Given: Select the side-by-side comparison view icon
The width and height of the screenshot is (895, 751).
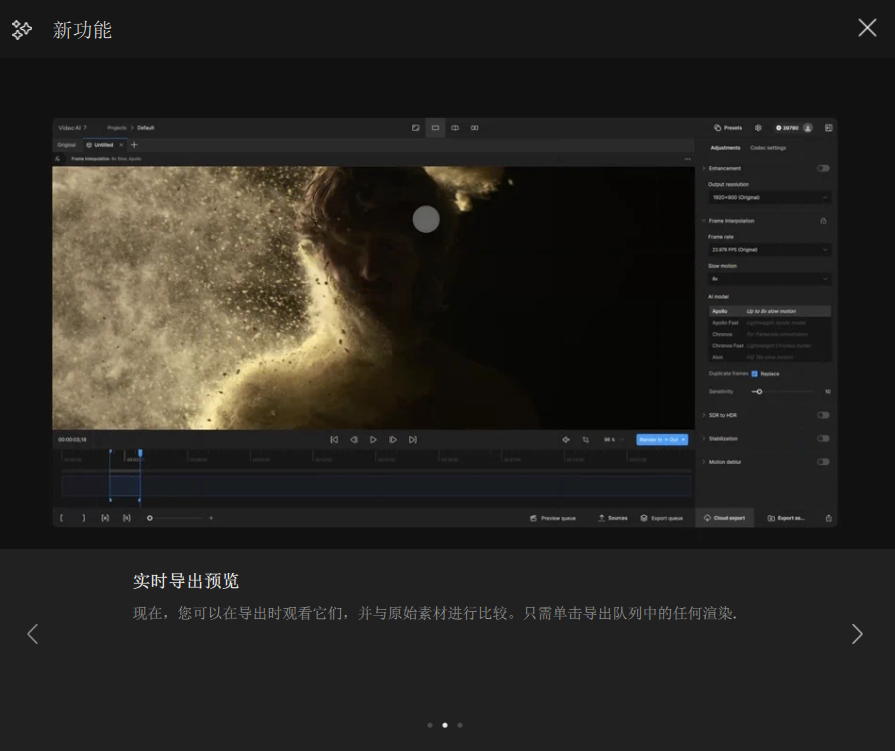Looking at the screenshot, I should [455, 128].
